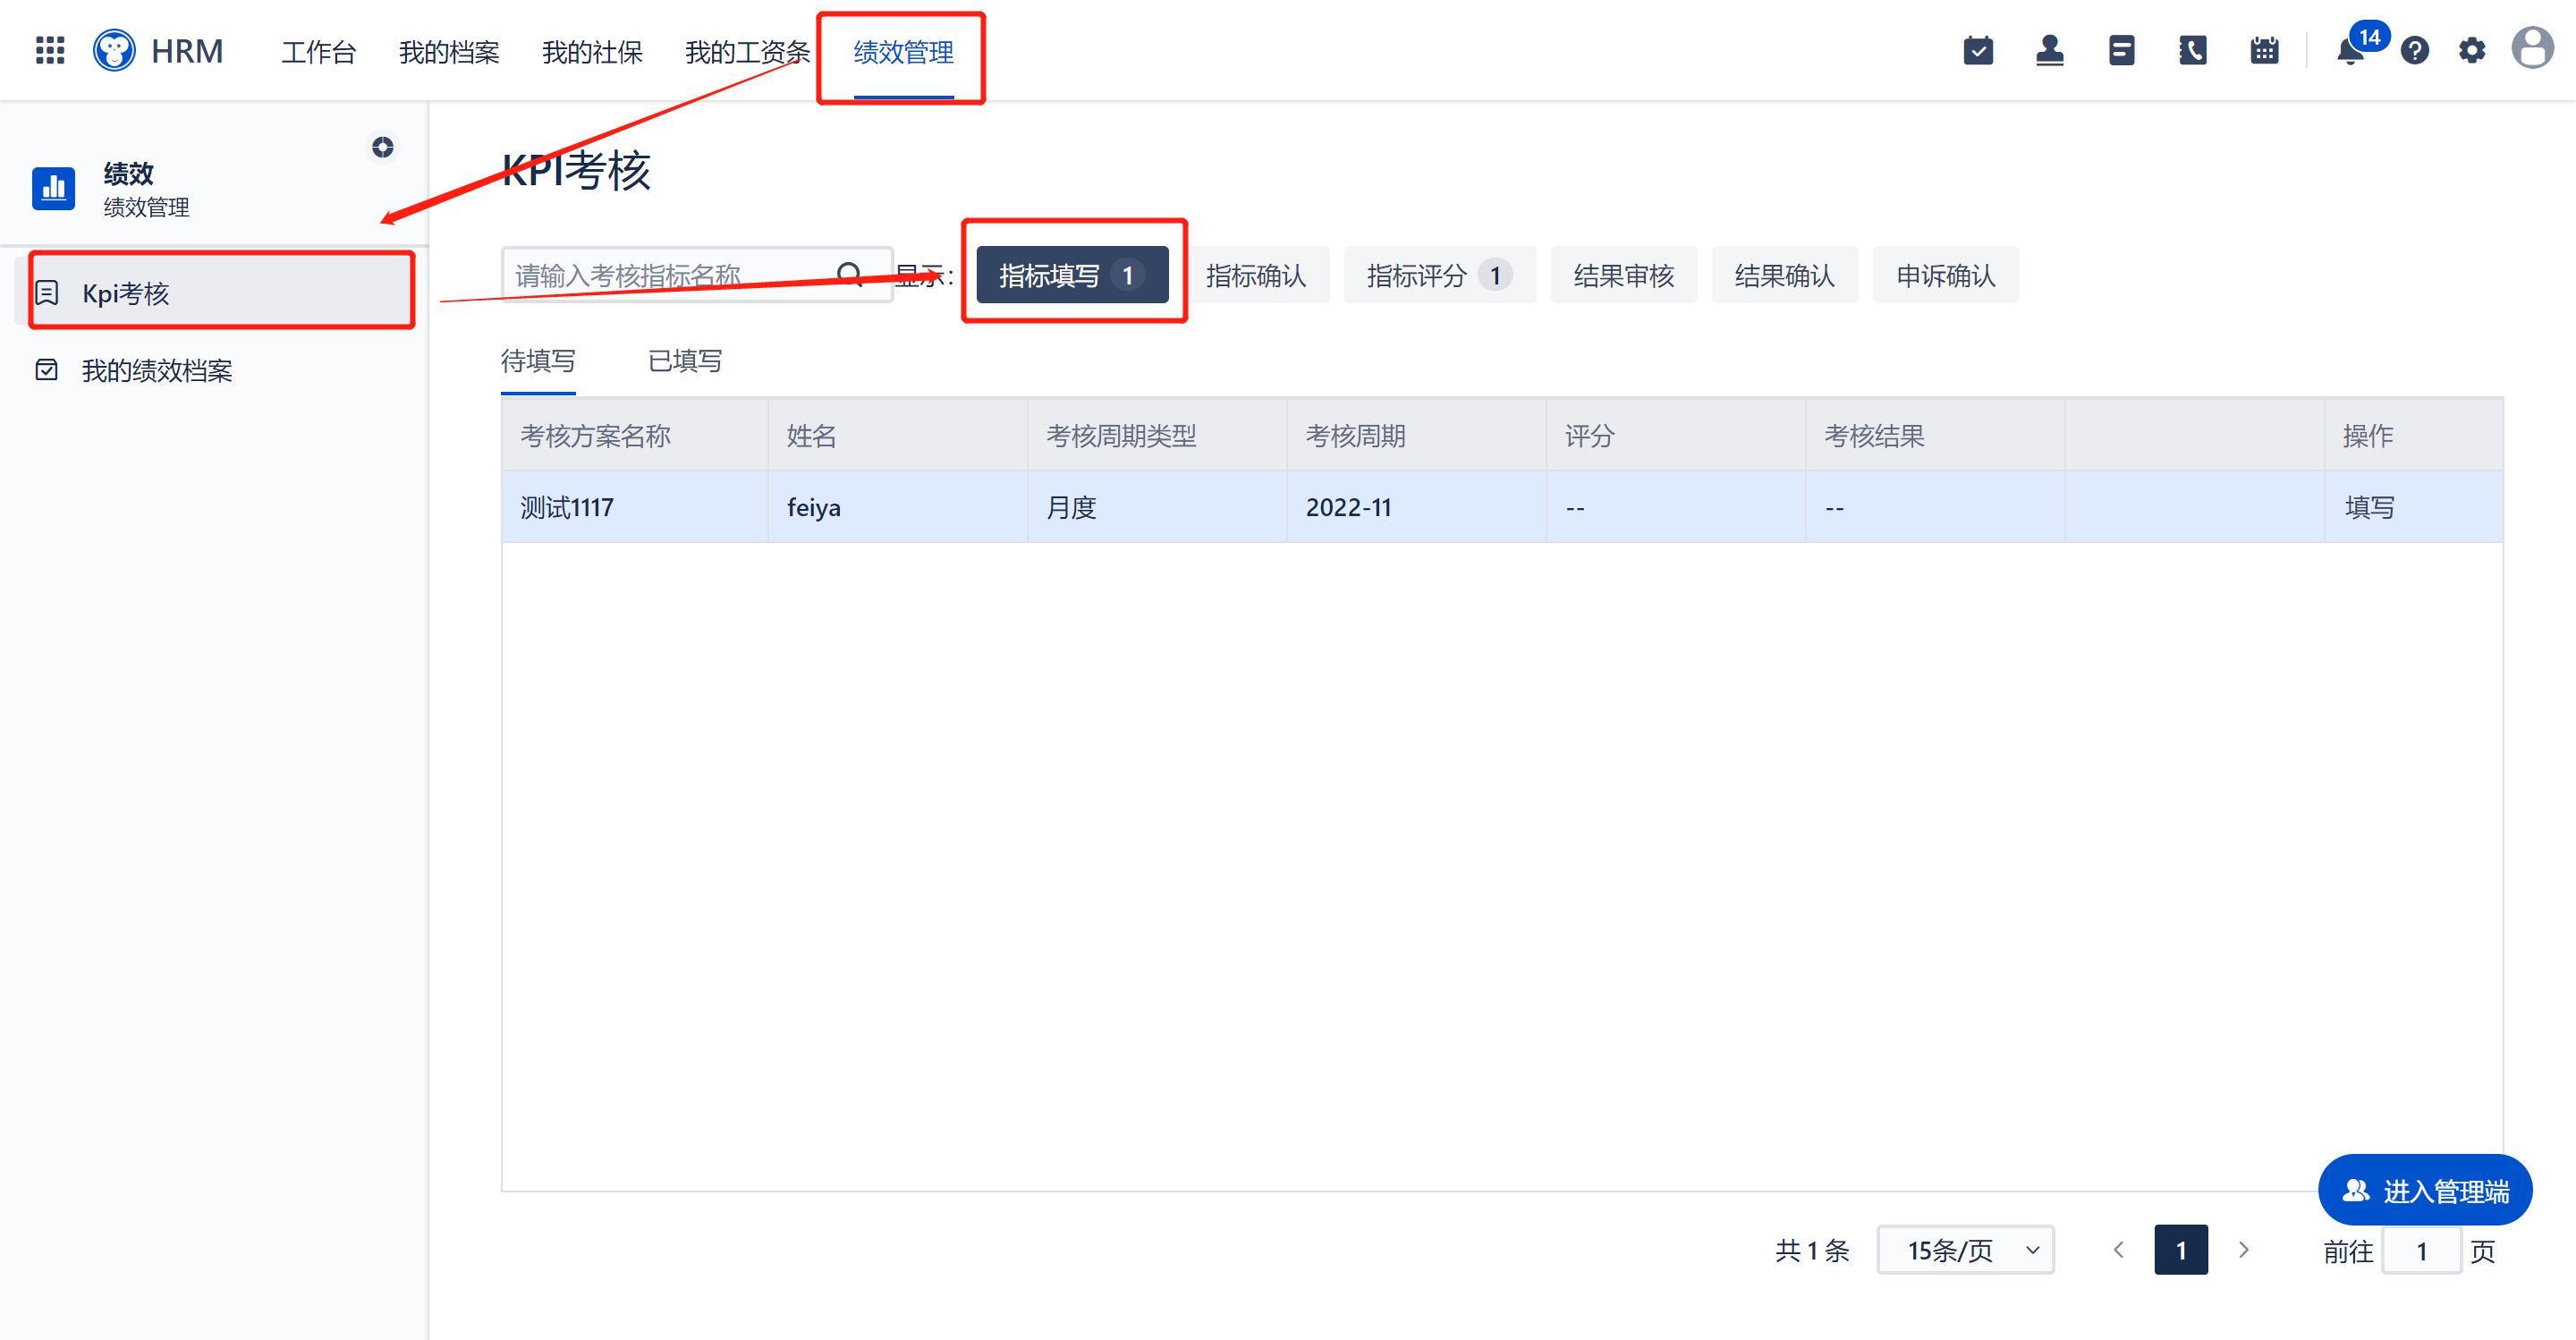Open the 15条/页 page size dropdown
The image size is (2576, 1340).
click(1965, 1250)
